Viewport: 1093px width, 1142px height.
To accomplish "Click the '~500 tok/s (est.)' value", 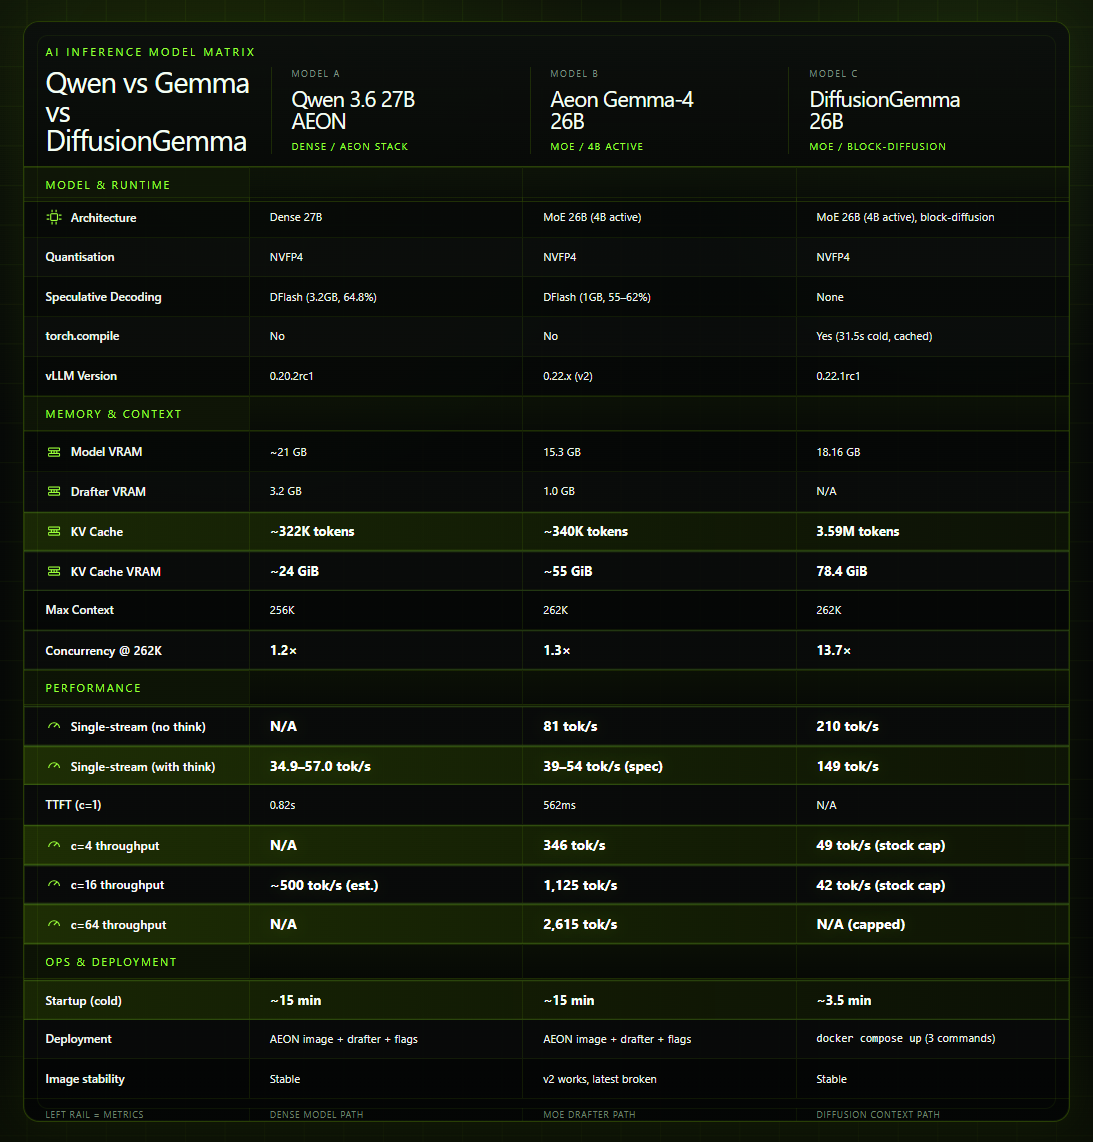I will [x=324, y=886].
